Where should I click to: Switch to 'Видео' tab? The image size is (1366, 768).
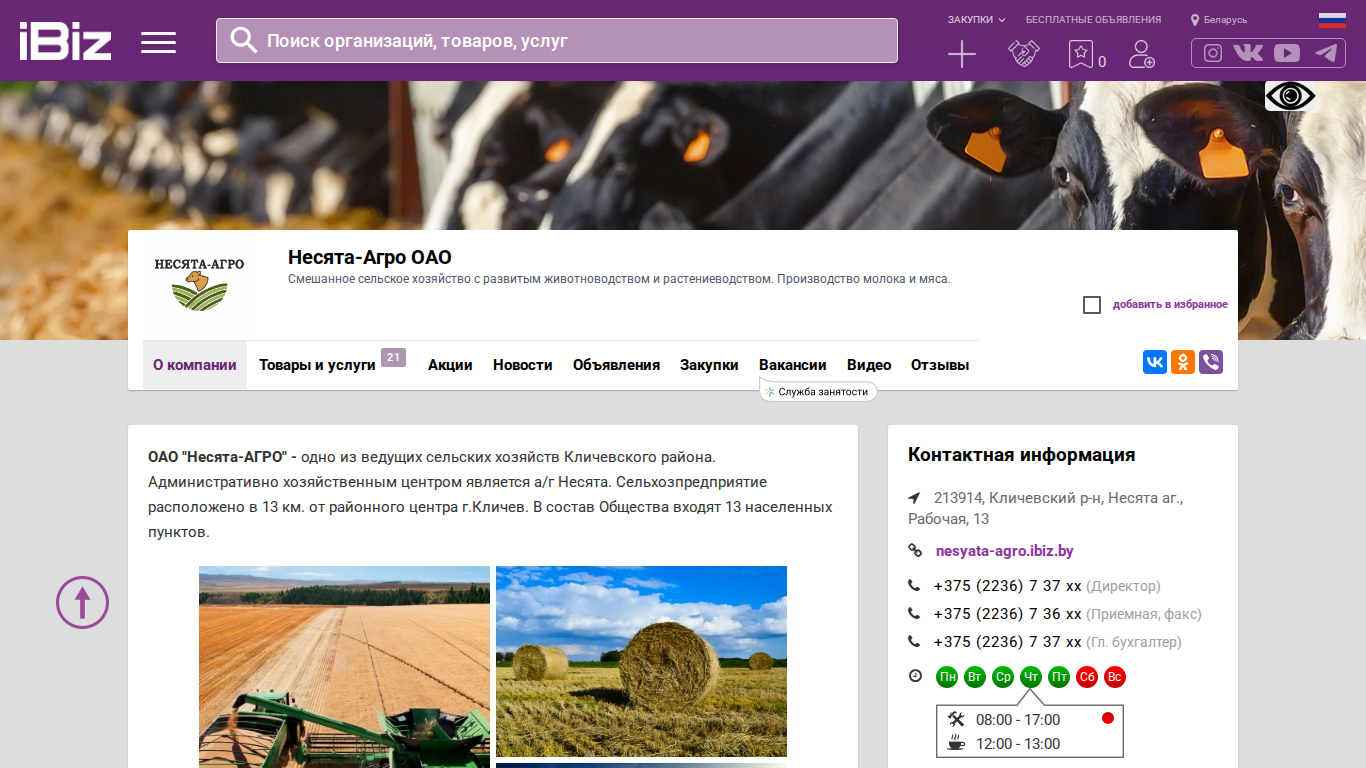[x=869, y=365]
